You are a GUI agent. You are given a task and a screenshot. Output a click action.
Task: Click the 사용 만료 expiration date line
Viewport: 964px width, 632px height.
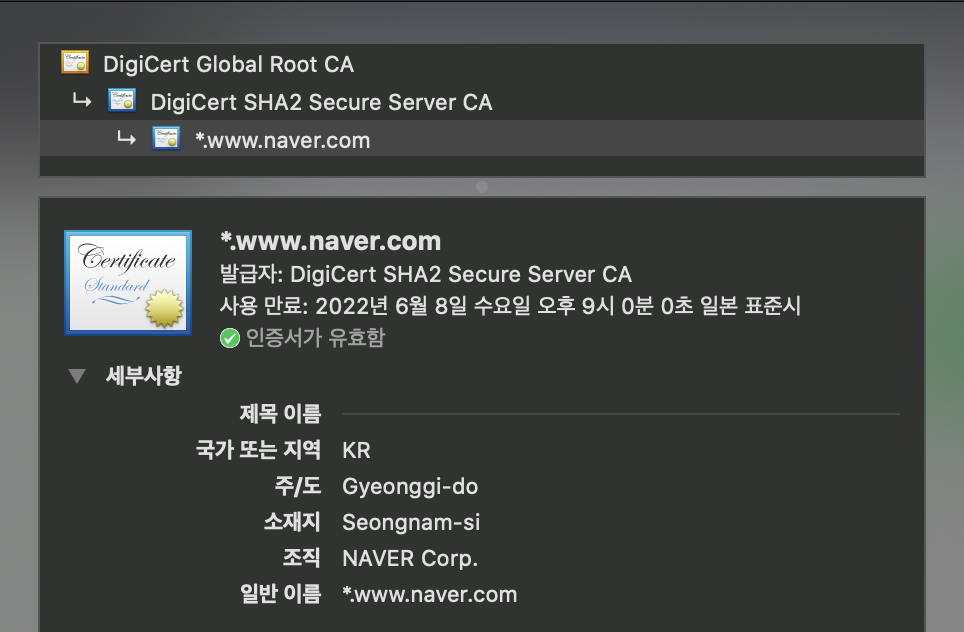510,306
